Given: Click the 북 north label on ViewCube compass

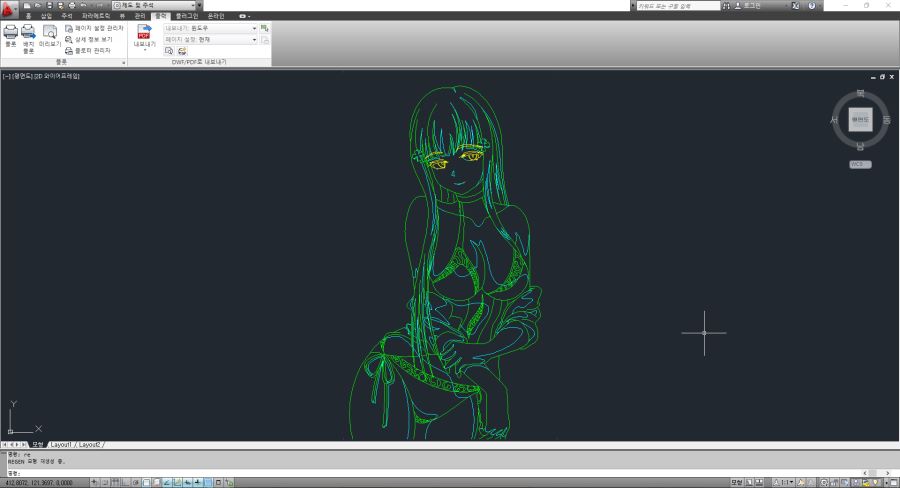Looking at the screenshot, I should (860, 93).
